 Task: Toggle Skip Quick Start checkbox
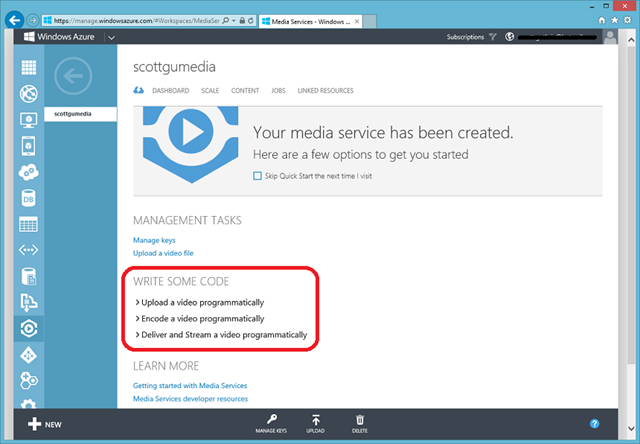click(257, 176)
